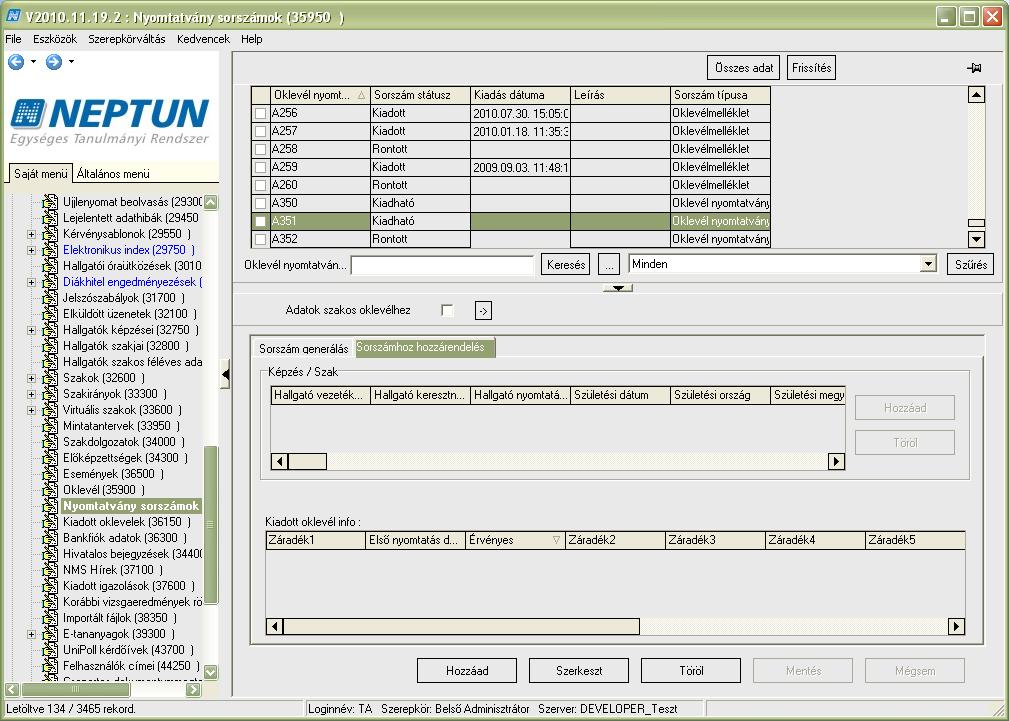The width and height of the screenshot is (1009, 721).
Task: Click the icon beside Importált fájlok (38350)
Action: click(x=50, y=618)
